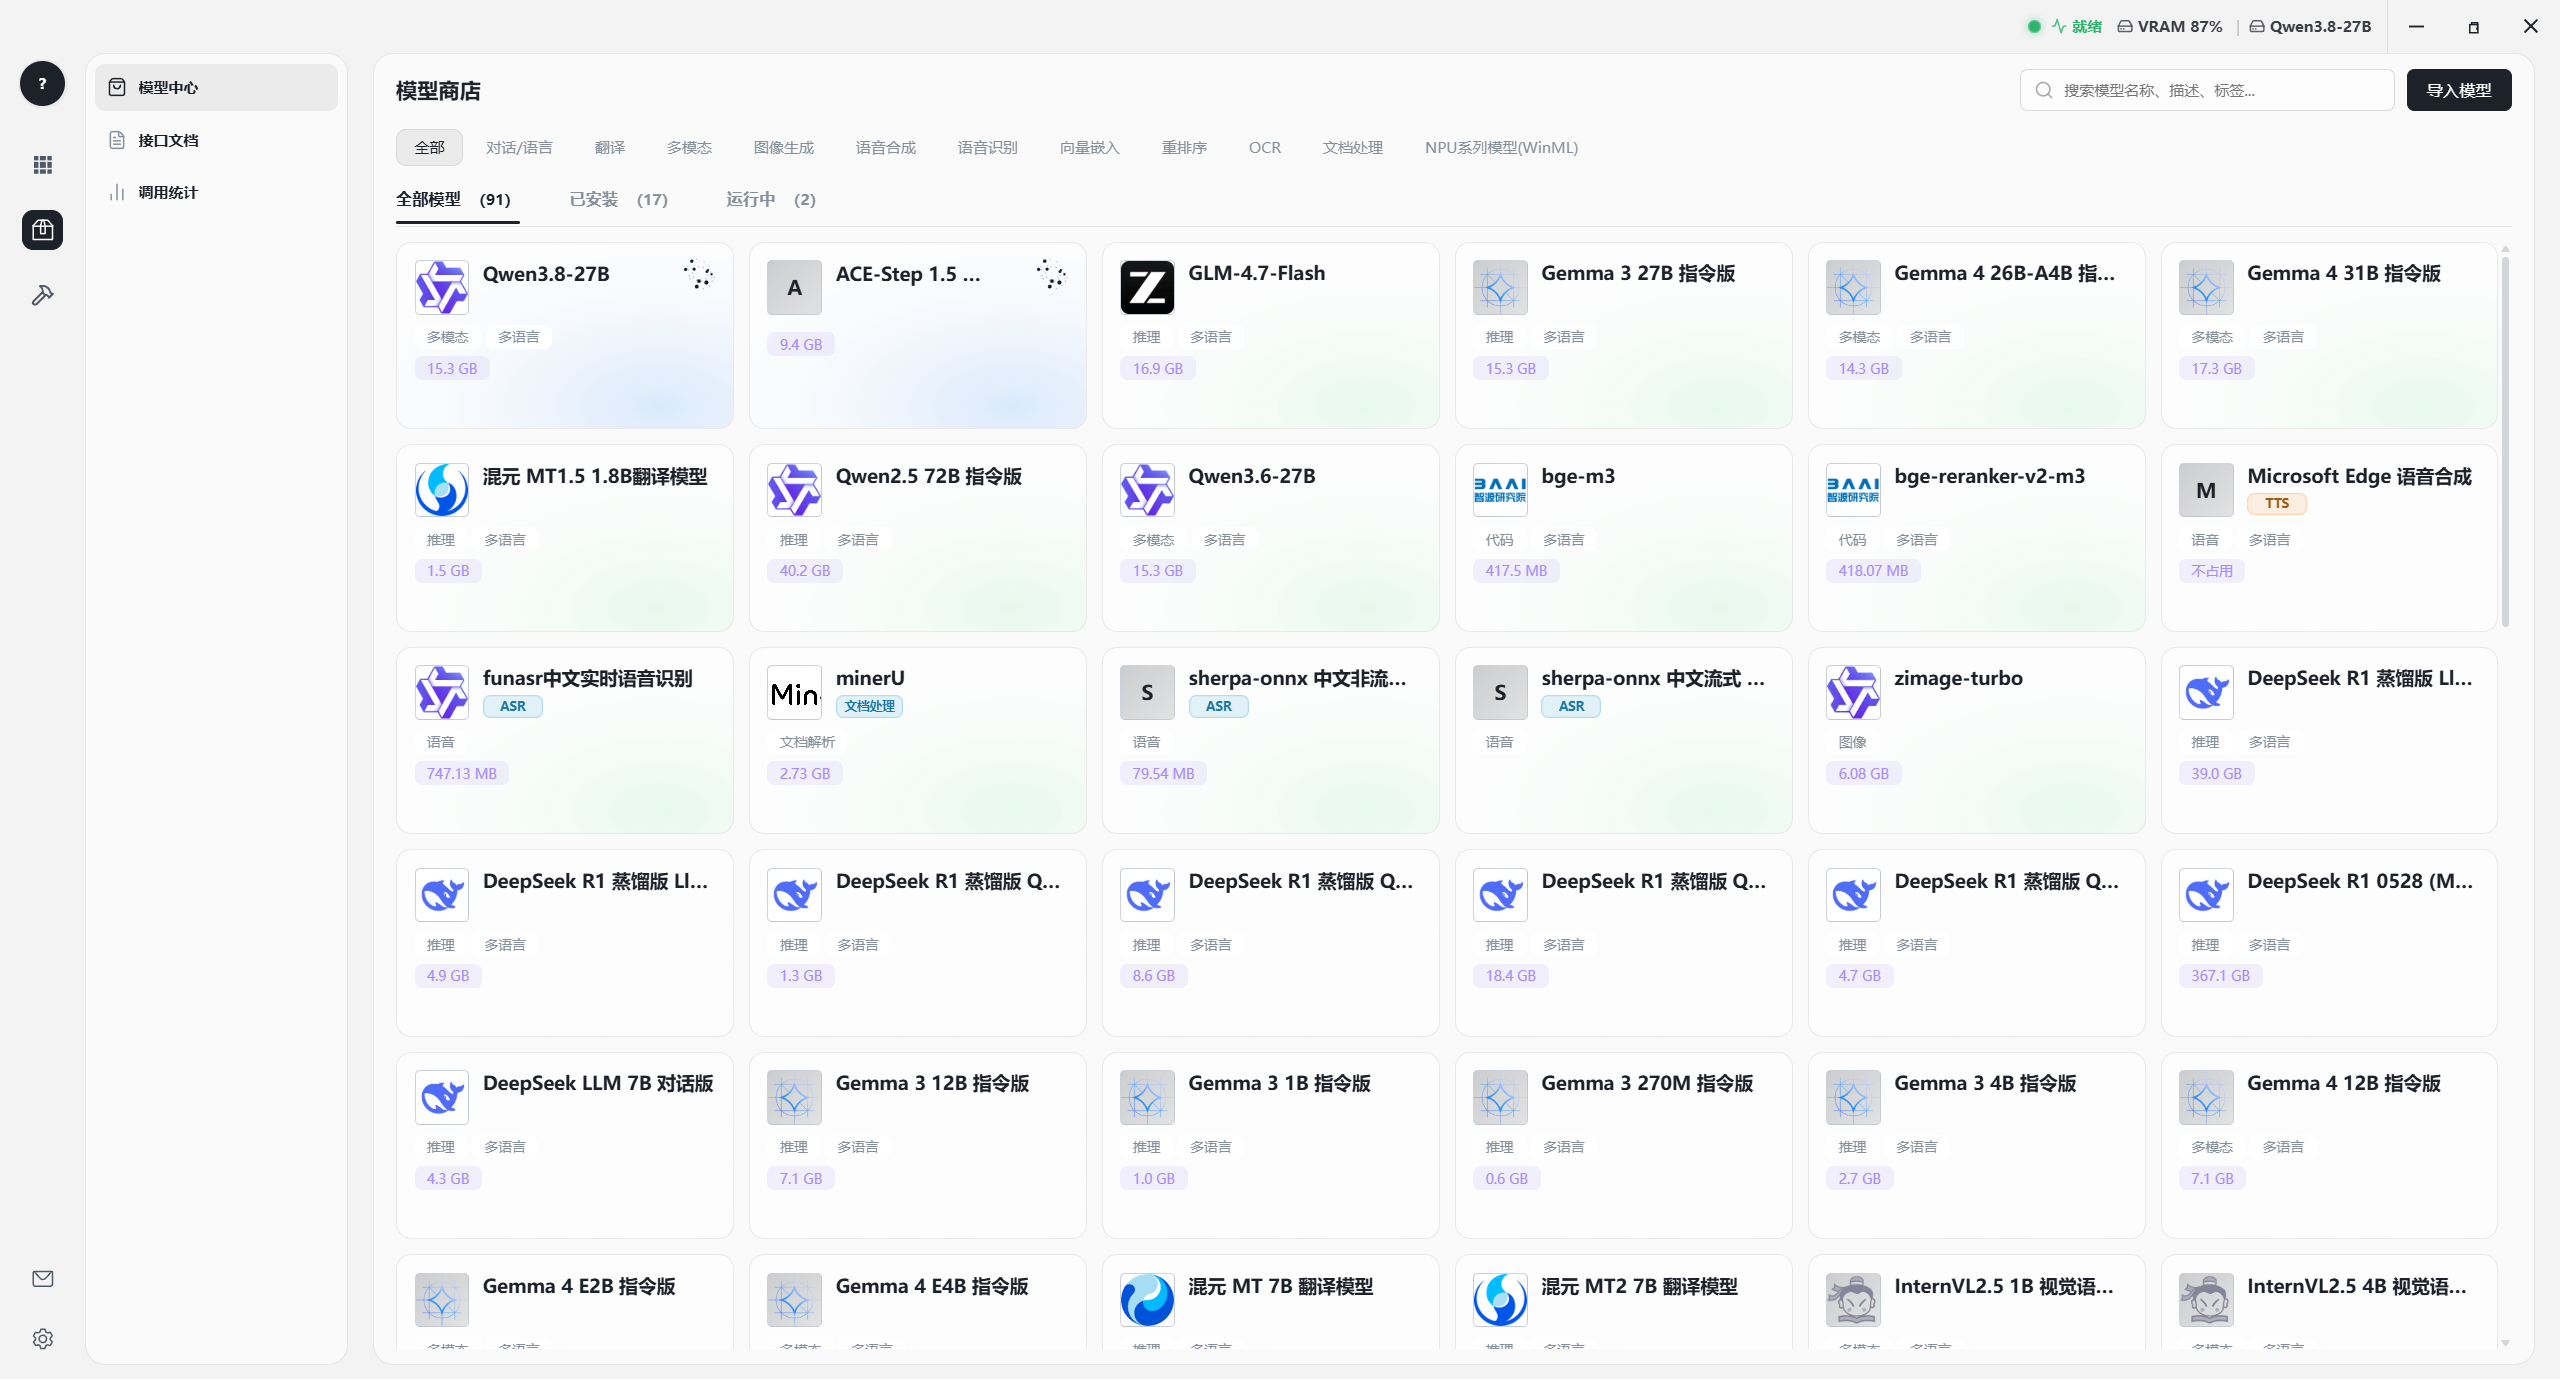The width and height of the screenshot is (2560, 1380).
Task: Click the Gemma 3 27B model icon
Action: coord(1500,288)
